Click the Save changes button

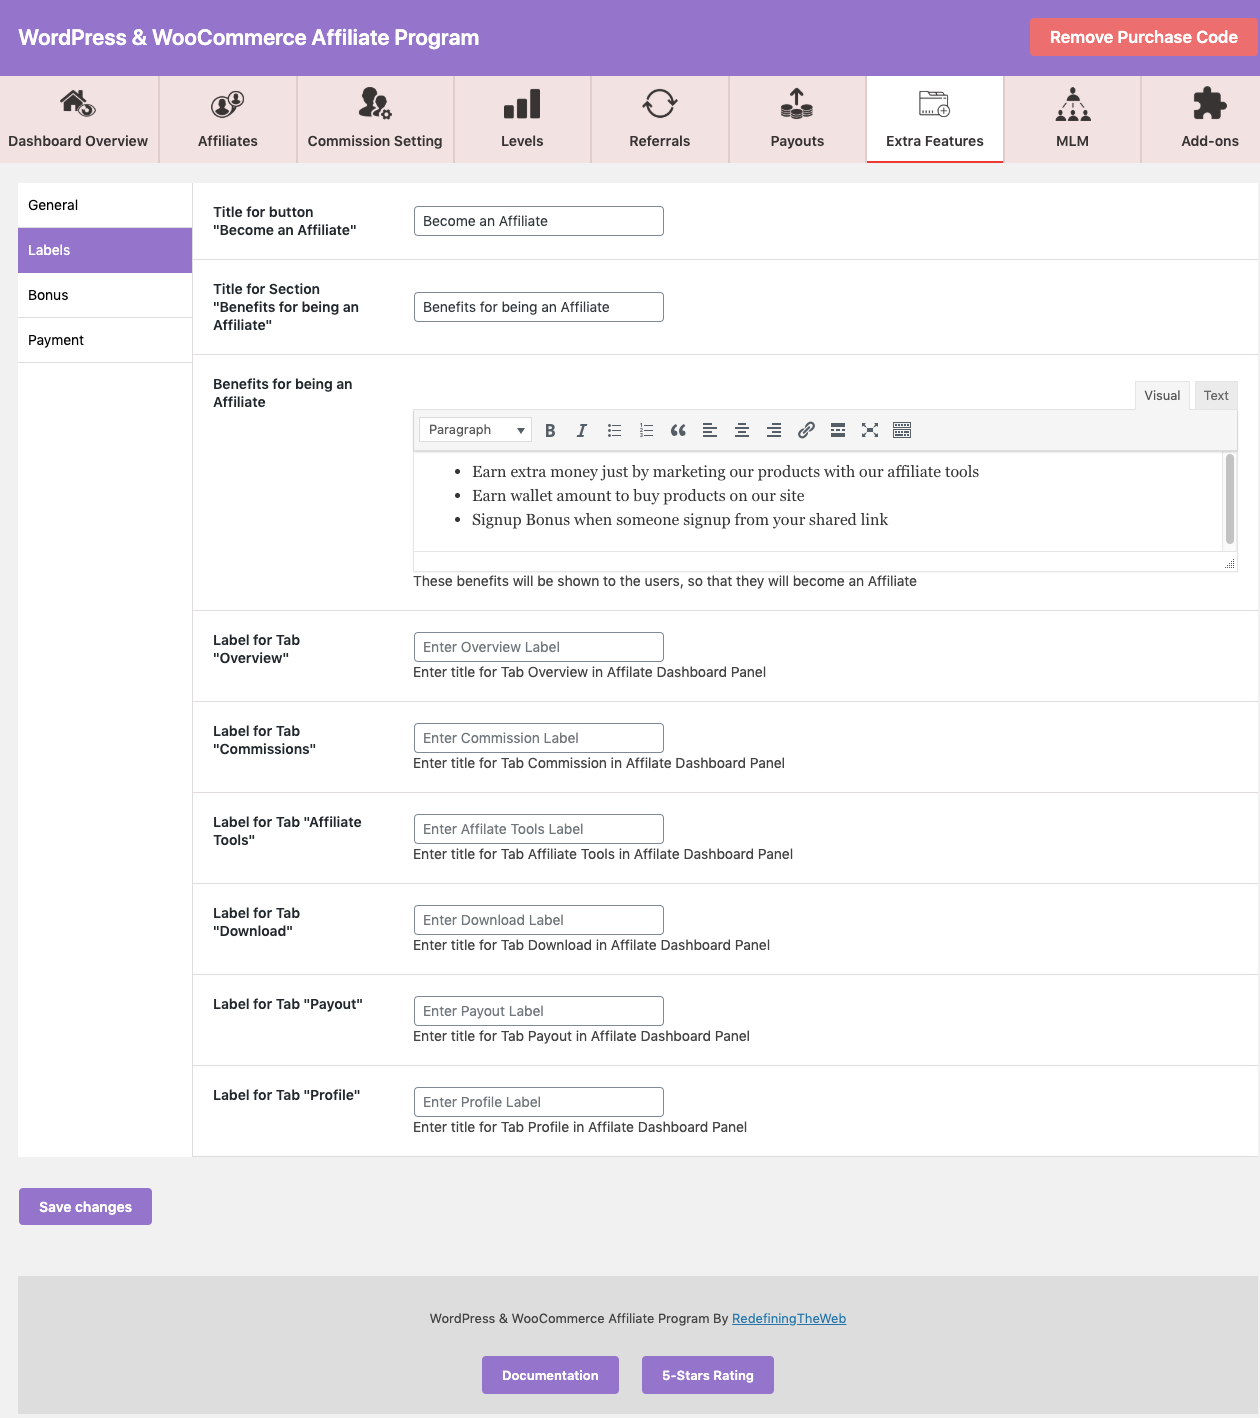click(85, 1207)
